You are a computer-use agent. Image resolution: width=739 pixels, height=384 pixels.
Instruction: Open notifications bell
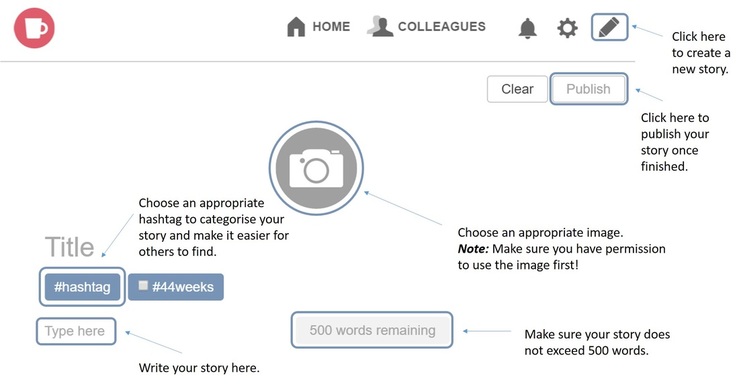[527, 28]
